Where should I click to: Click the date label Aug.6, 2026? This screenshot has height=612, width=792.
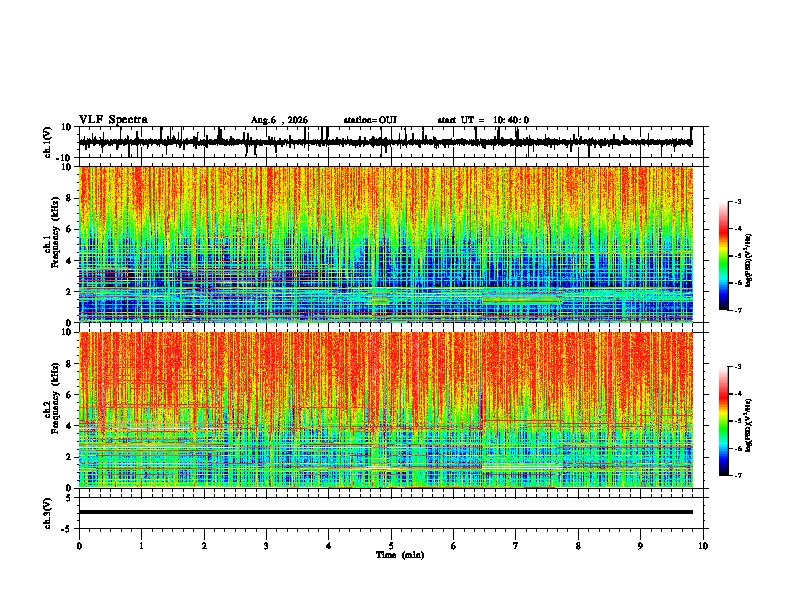pos(279,120)
